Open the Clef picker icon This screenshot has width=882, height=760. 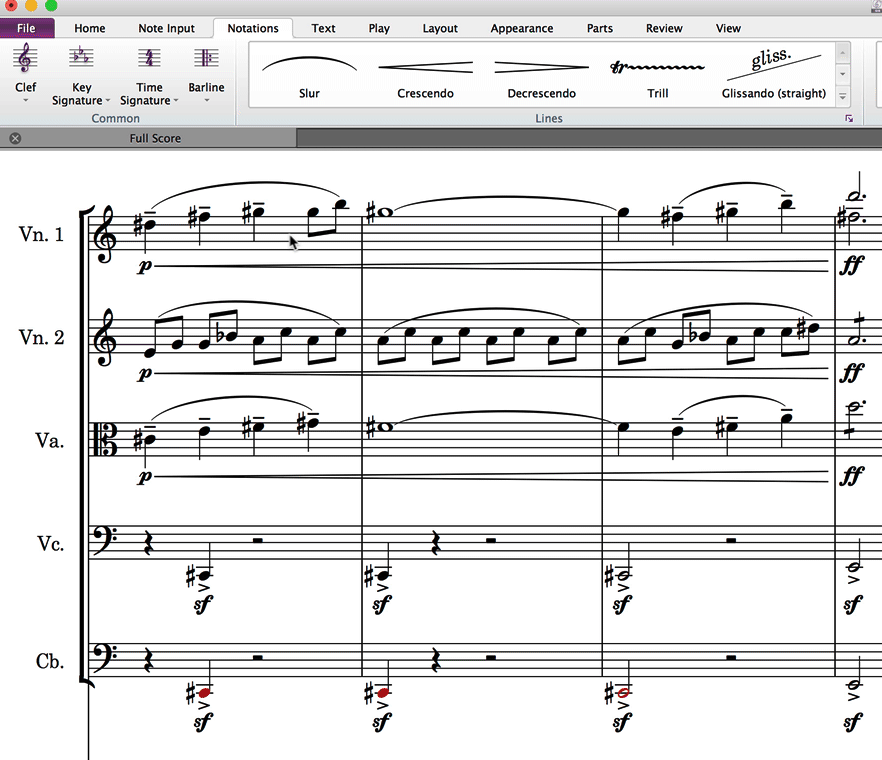point(25,59)
